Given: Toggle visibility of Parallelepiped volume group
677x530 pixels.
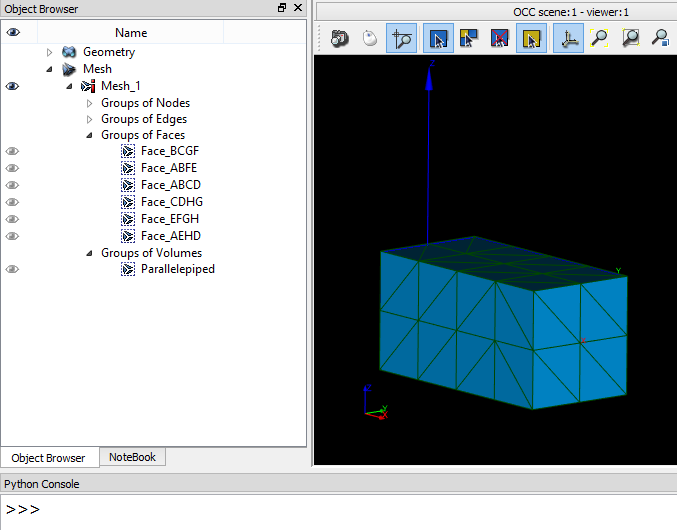Looking at the screenshot, I should (x=13, y=269).
